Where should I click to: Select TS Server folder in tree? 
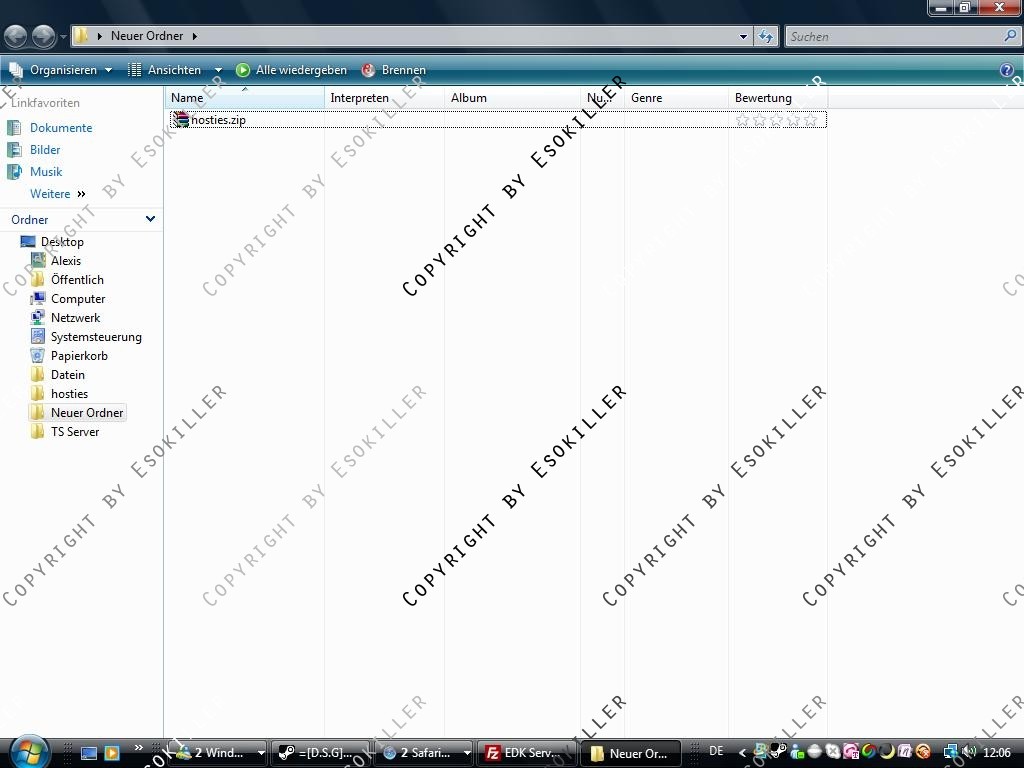tap(75, 432)
